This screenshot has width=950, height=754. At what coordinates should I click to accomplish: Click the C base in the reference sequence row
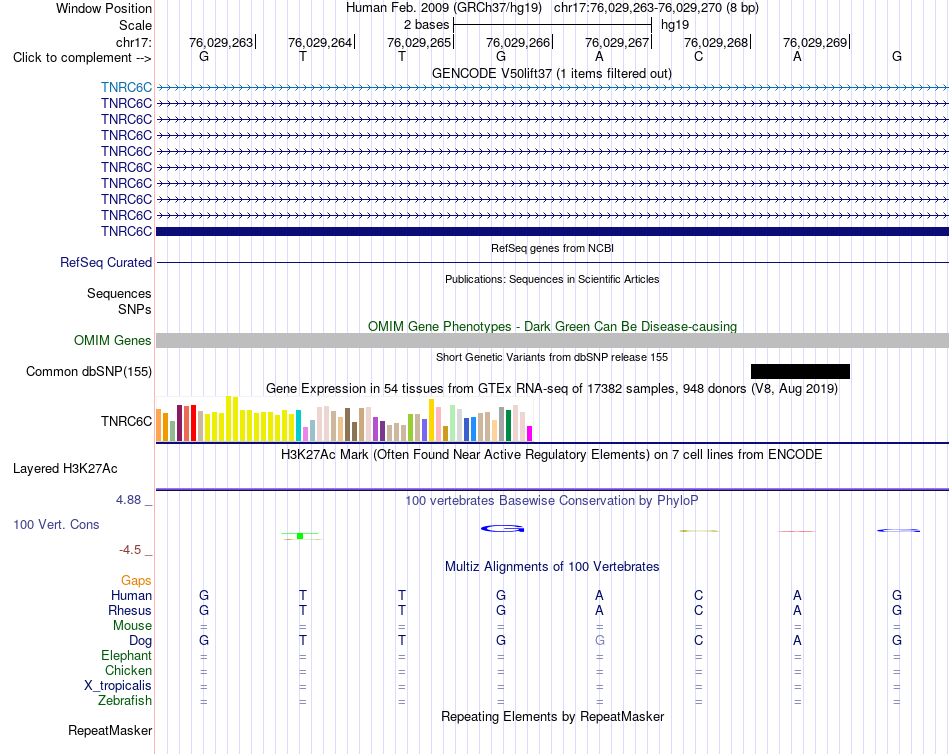[699, 56]
